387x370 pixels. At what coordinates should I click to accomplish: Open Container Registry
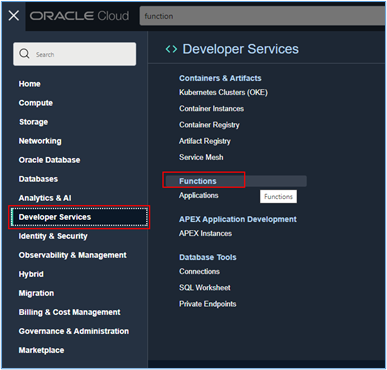point(209,125)
